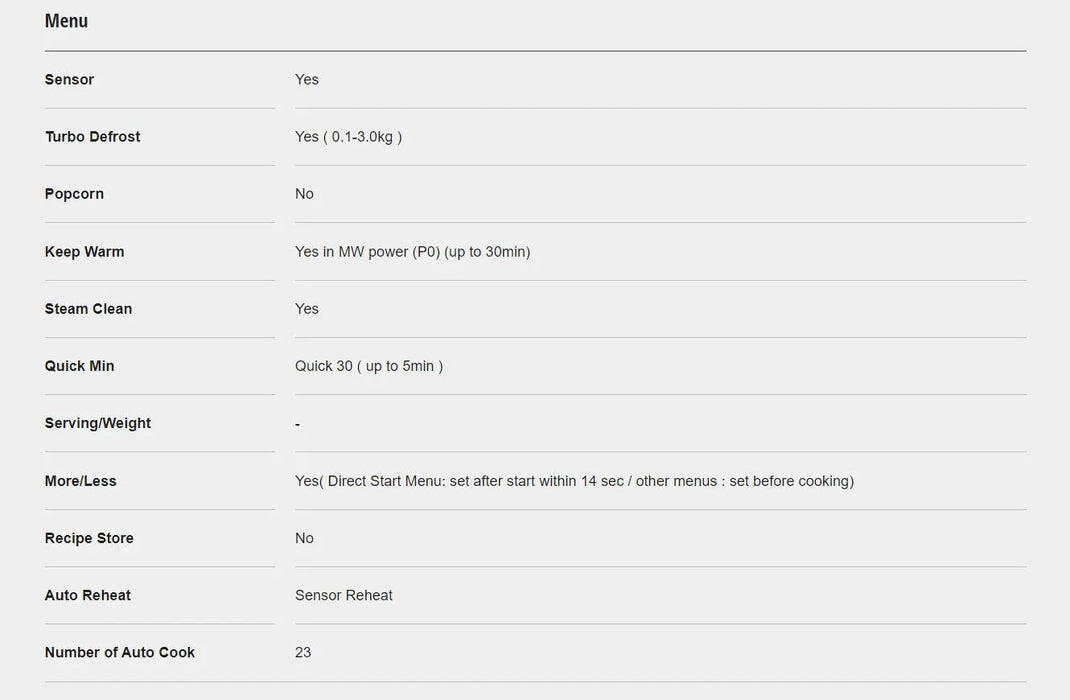Click the Auto Reheat label

[87, 595]
